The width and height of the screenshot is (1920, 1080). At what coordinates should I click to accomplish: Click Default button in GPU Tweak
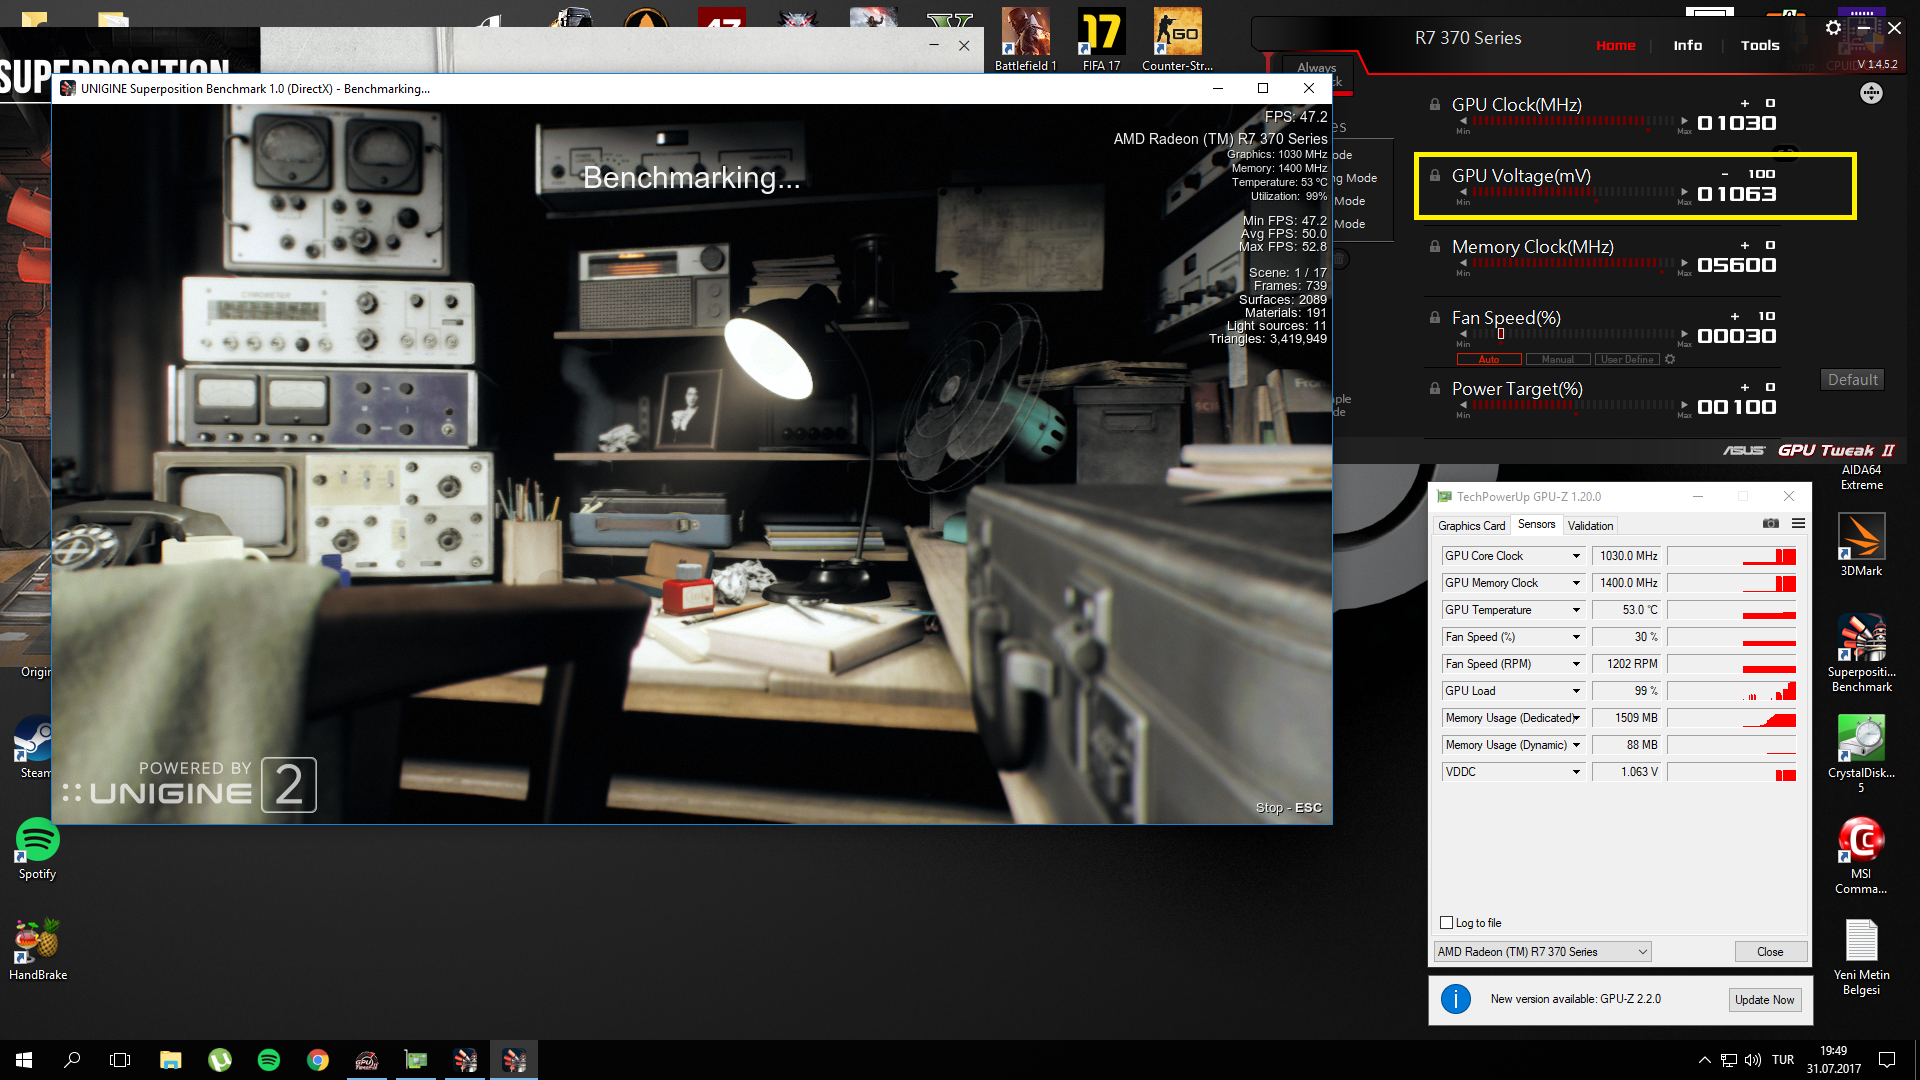1852,380
